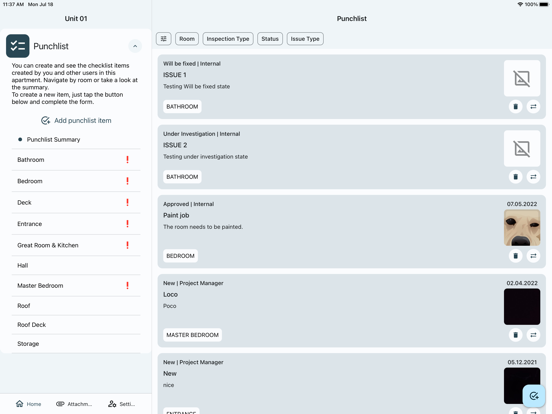This screenshot has height=414, width=552.
Task: Open the Status filter
Action: coord(270,39)
